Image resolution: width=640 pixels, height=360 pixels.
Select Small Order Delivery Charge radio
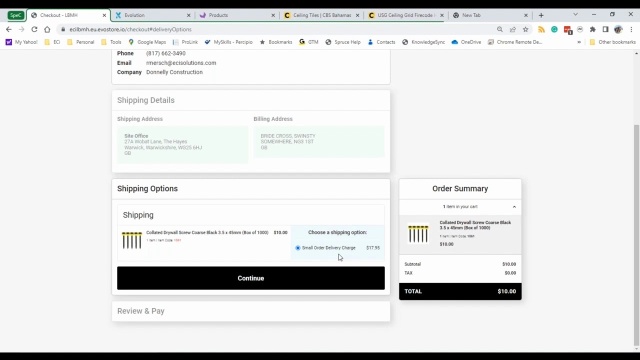298,248
